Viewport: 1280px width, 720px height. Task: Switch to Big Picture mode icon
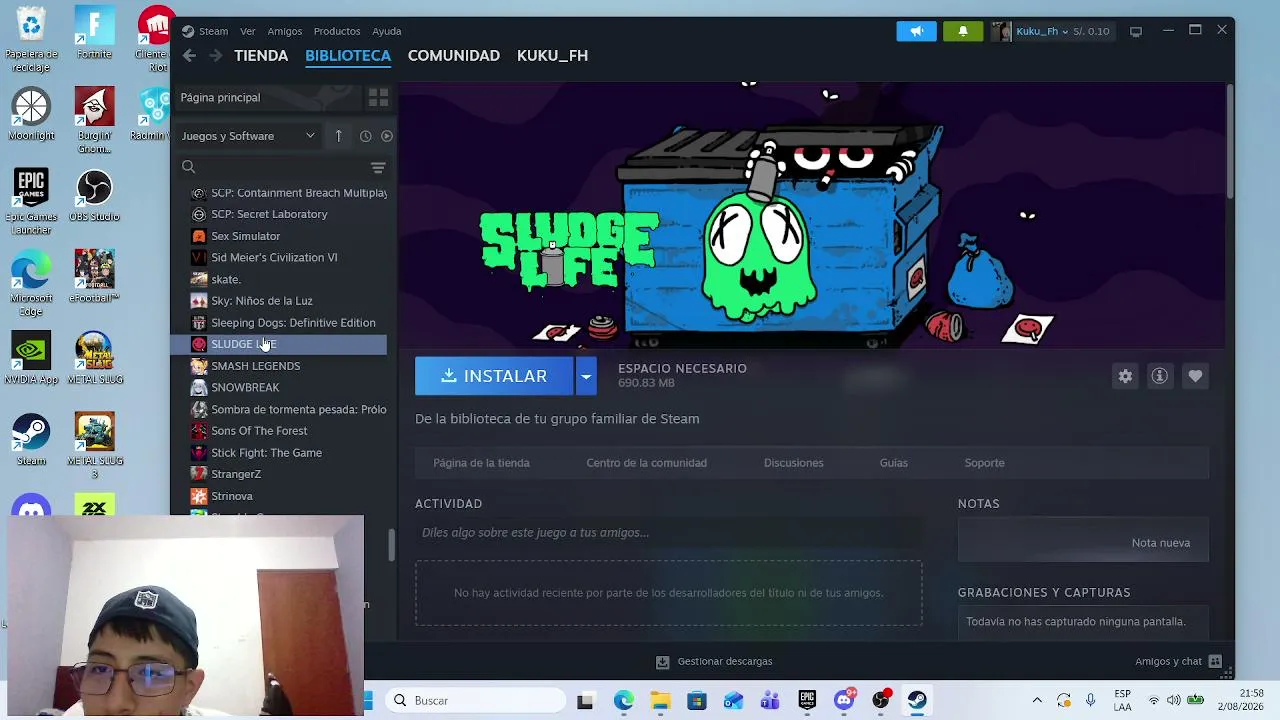coord(1136,32)
